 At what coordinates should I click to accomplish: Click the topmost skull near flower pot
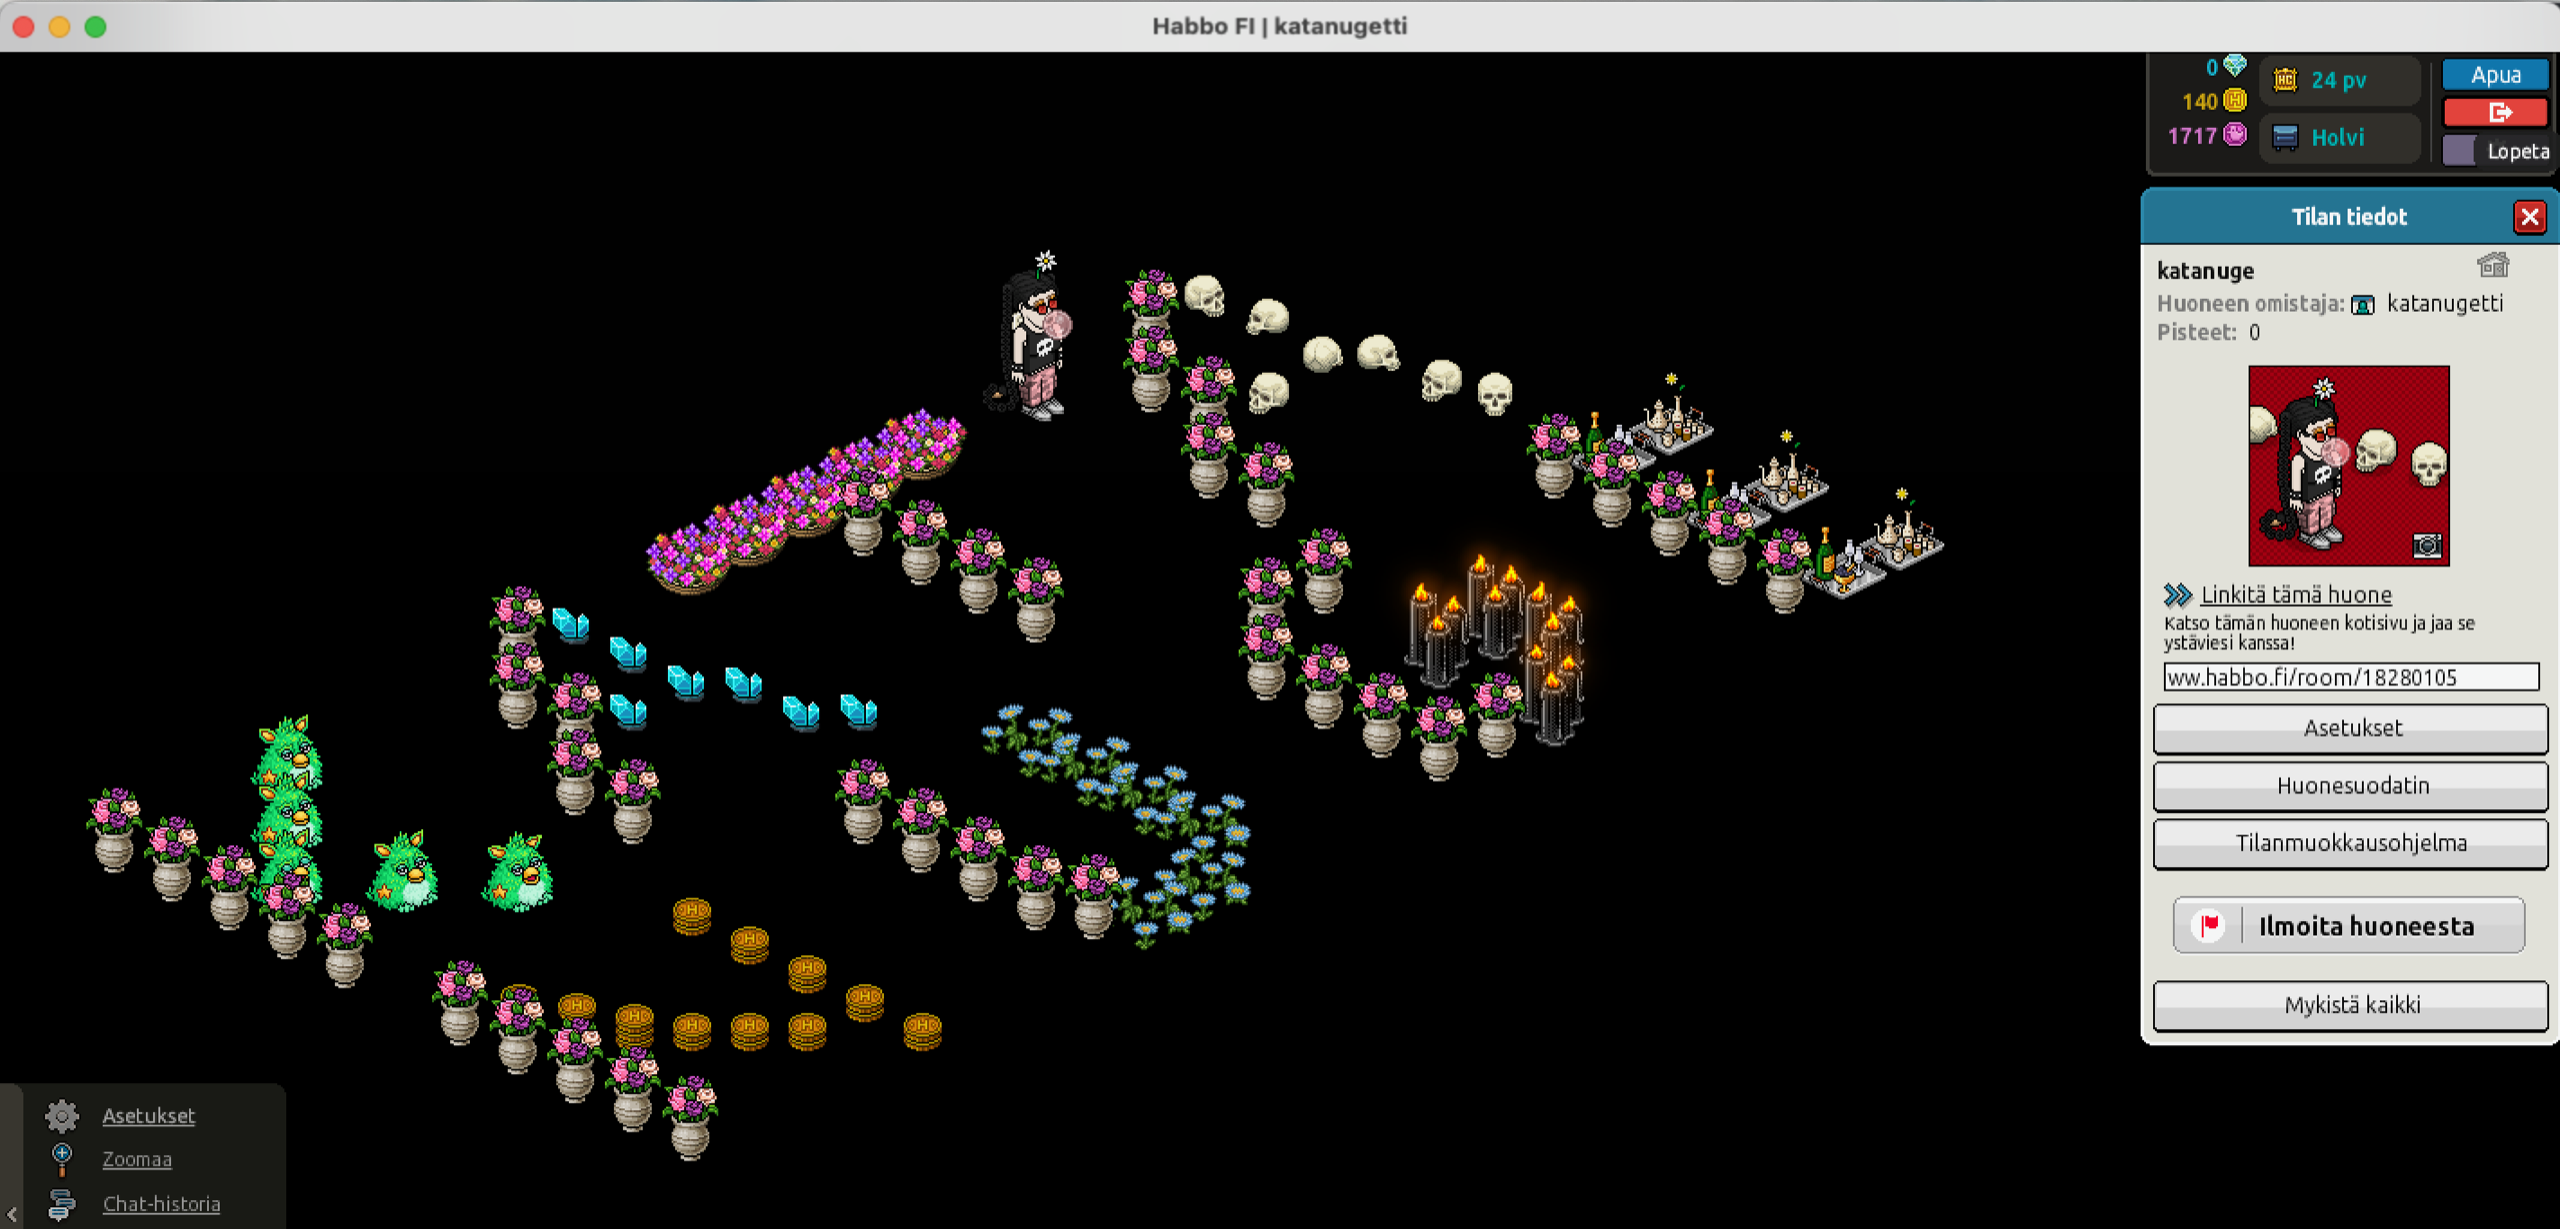pos(1205,295)
